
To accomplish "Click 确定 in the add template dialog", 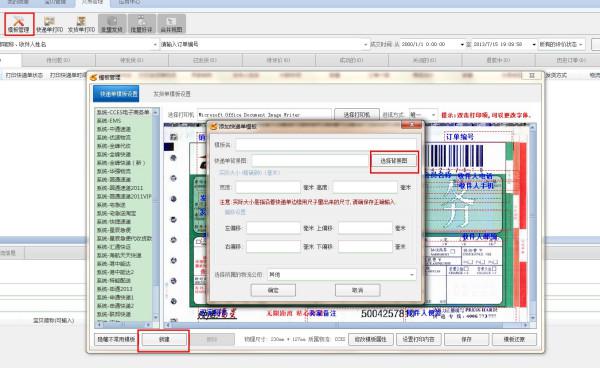I will (x=273, y=290).
